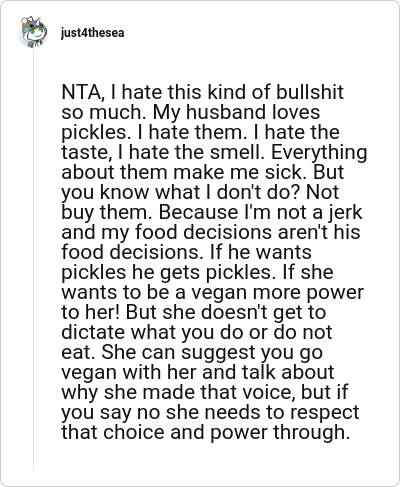Viewport: 400px width, 487px height.
Task: Select the word 'Everything' in the comment
Action: [x=319, y=152]
